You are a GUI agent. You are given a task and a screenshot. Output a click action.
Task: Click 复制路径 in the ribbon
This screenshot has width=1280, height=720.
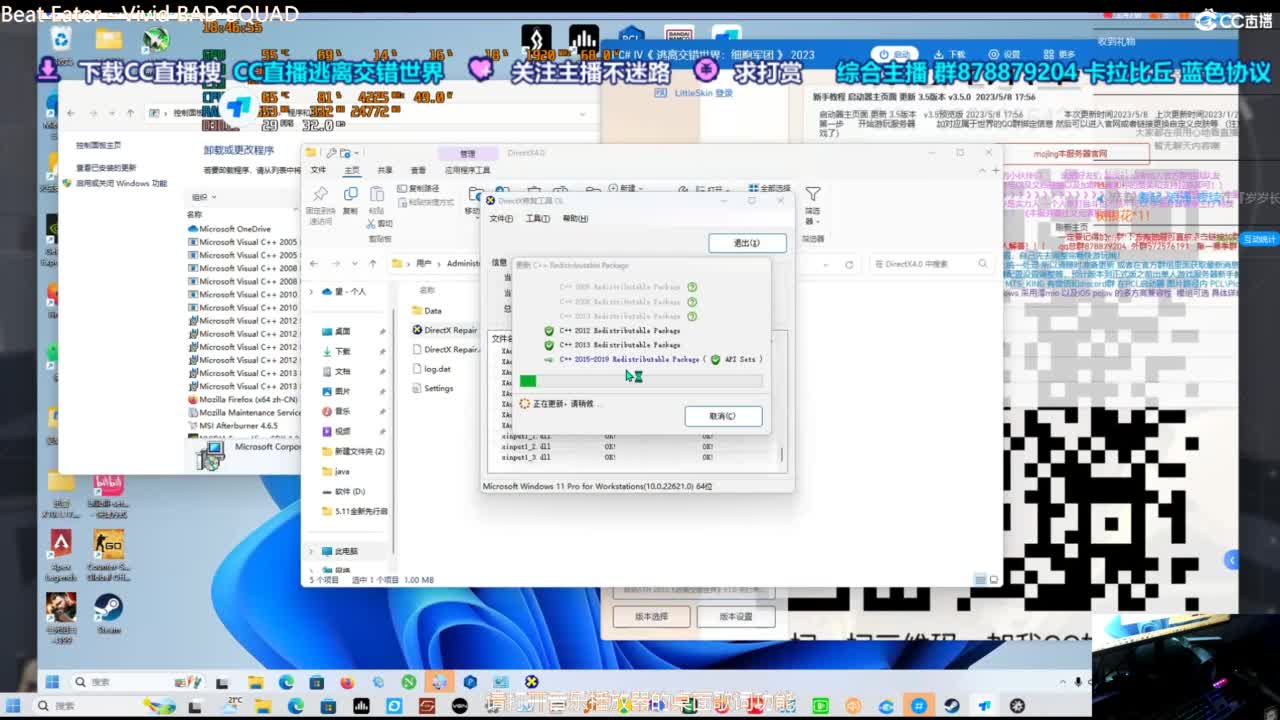[x=418, y=188]
